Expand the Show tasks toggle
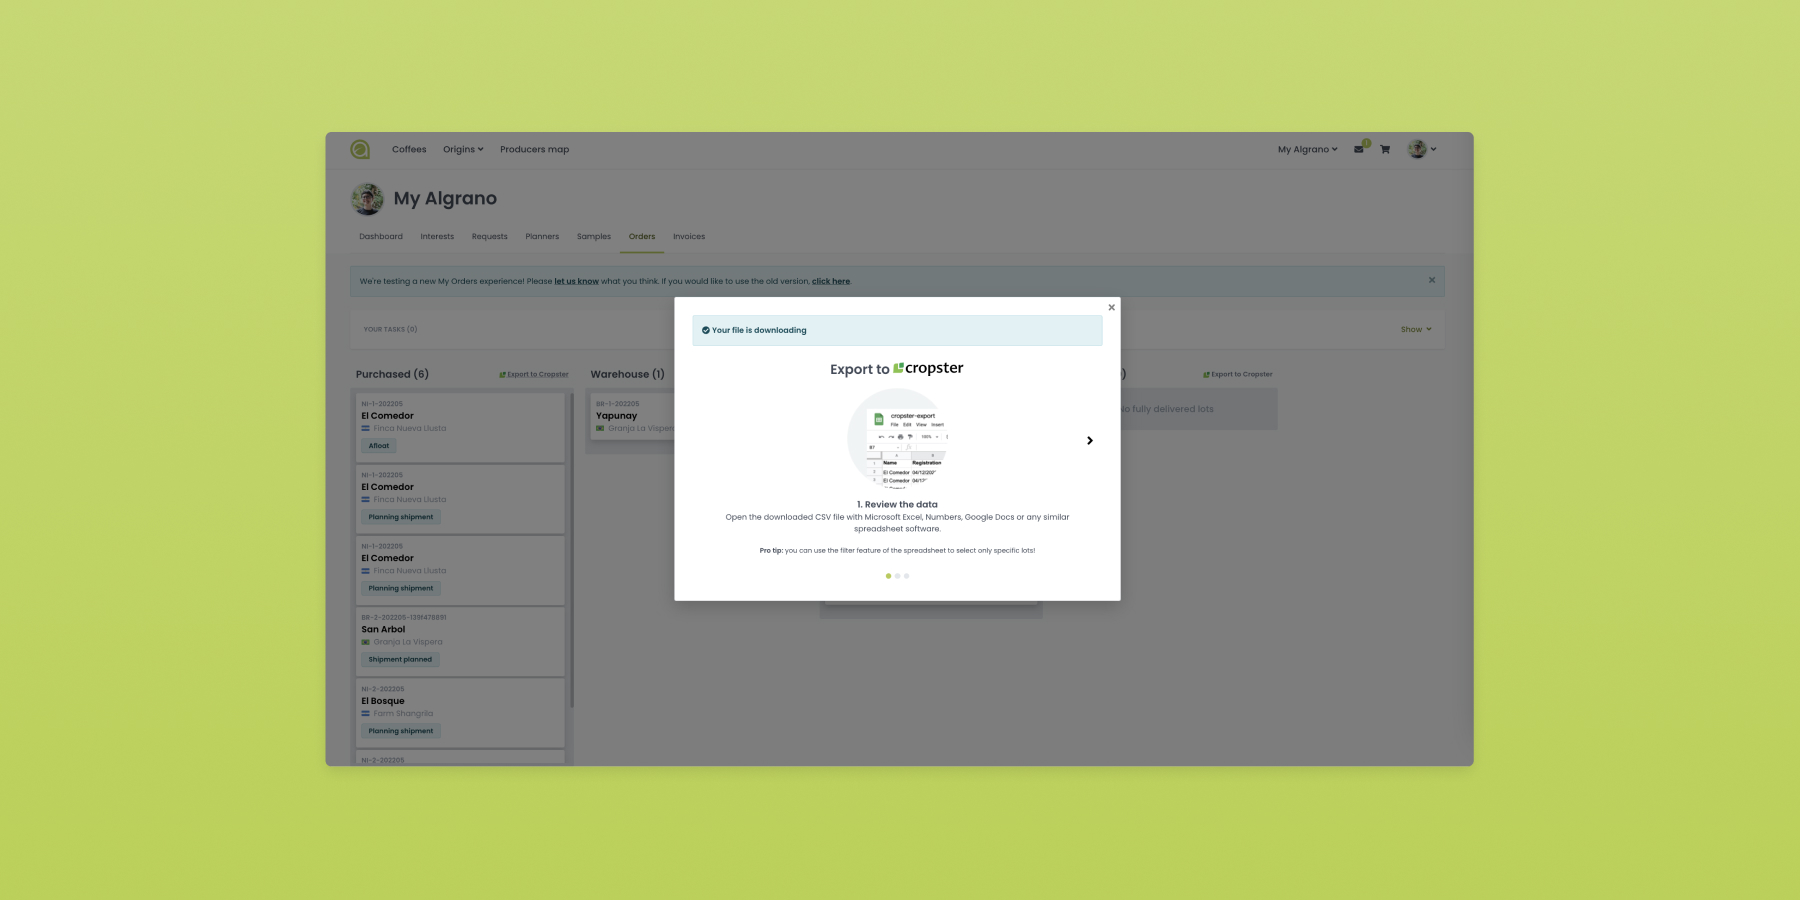The width and height of the screenshot is (1801, 900). tap(1416, 329)
